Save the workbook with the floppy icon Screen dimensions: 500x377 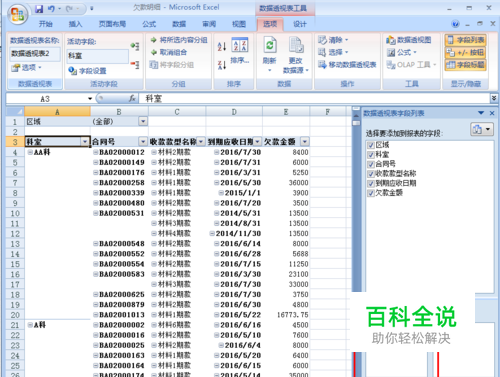click(39, 8)
